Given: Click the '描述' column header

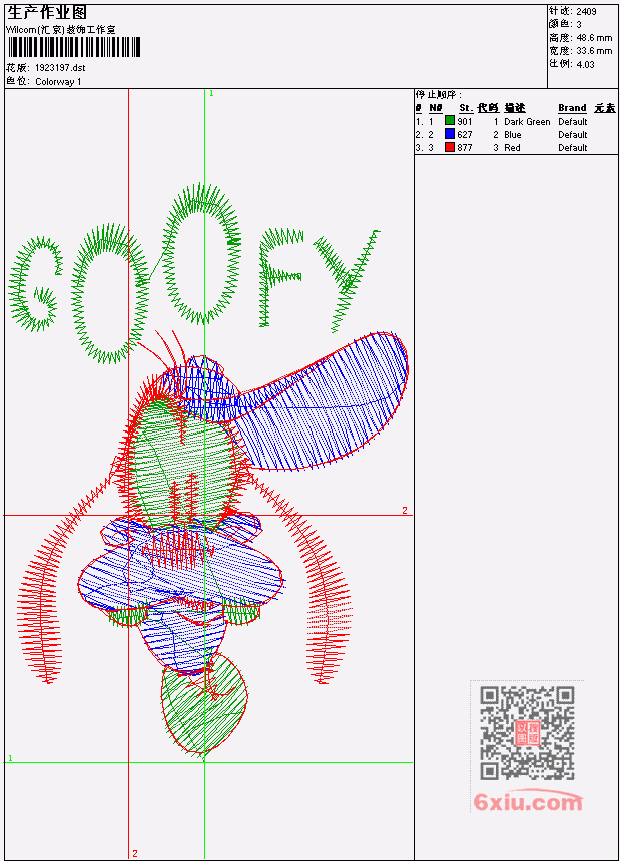Looking at the screenshot, I should (515, 108).
